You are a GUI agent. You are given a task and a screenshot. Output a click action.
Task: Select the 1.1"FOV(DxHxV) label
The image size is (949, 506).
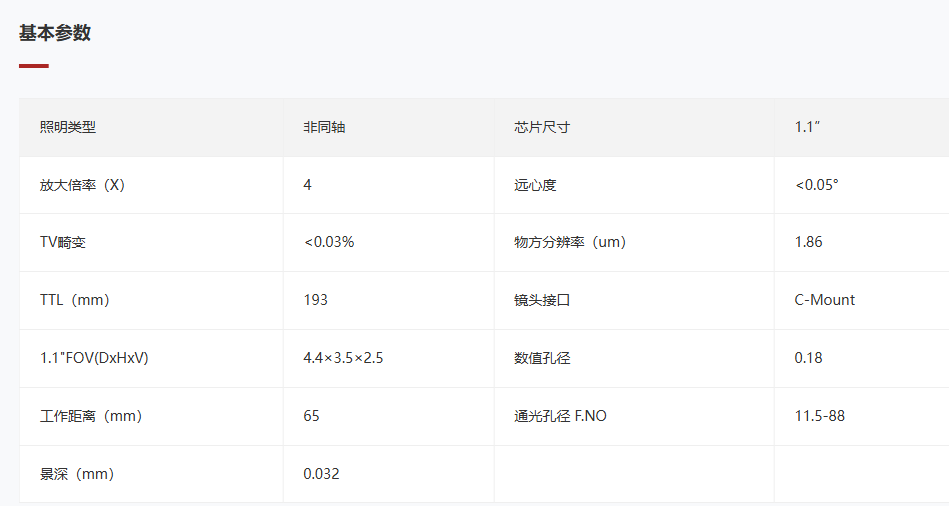click(94, 358)
